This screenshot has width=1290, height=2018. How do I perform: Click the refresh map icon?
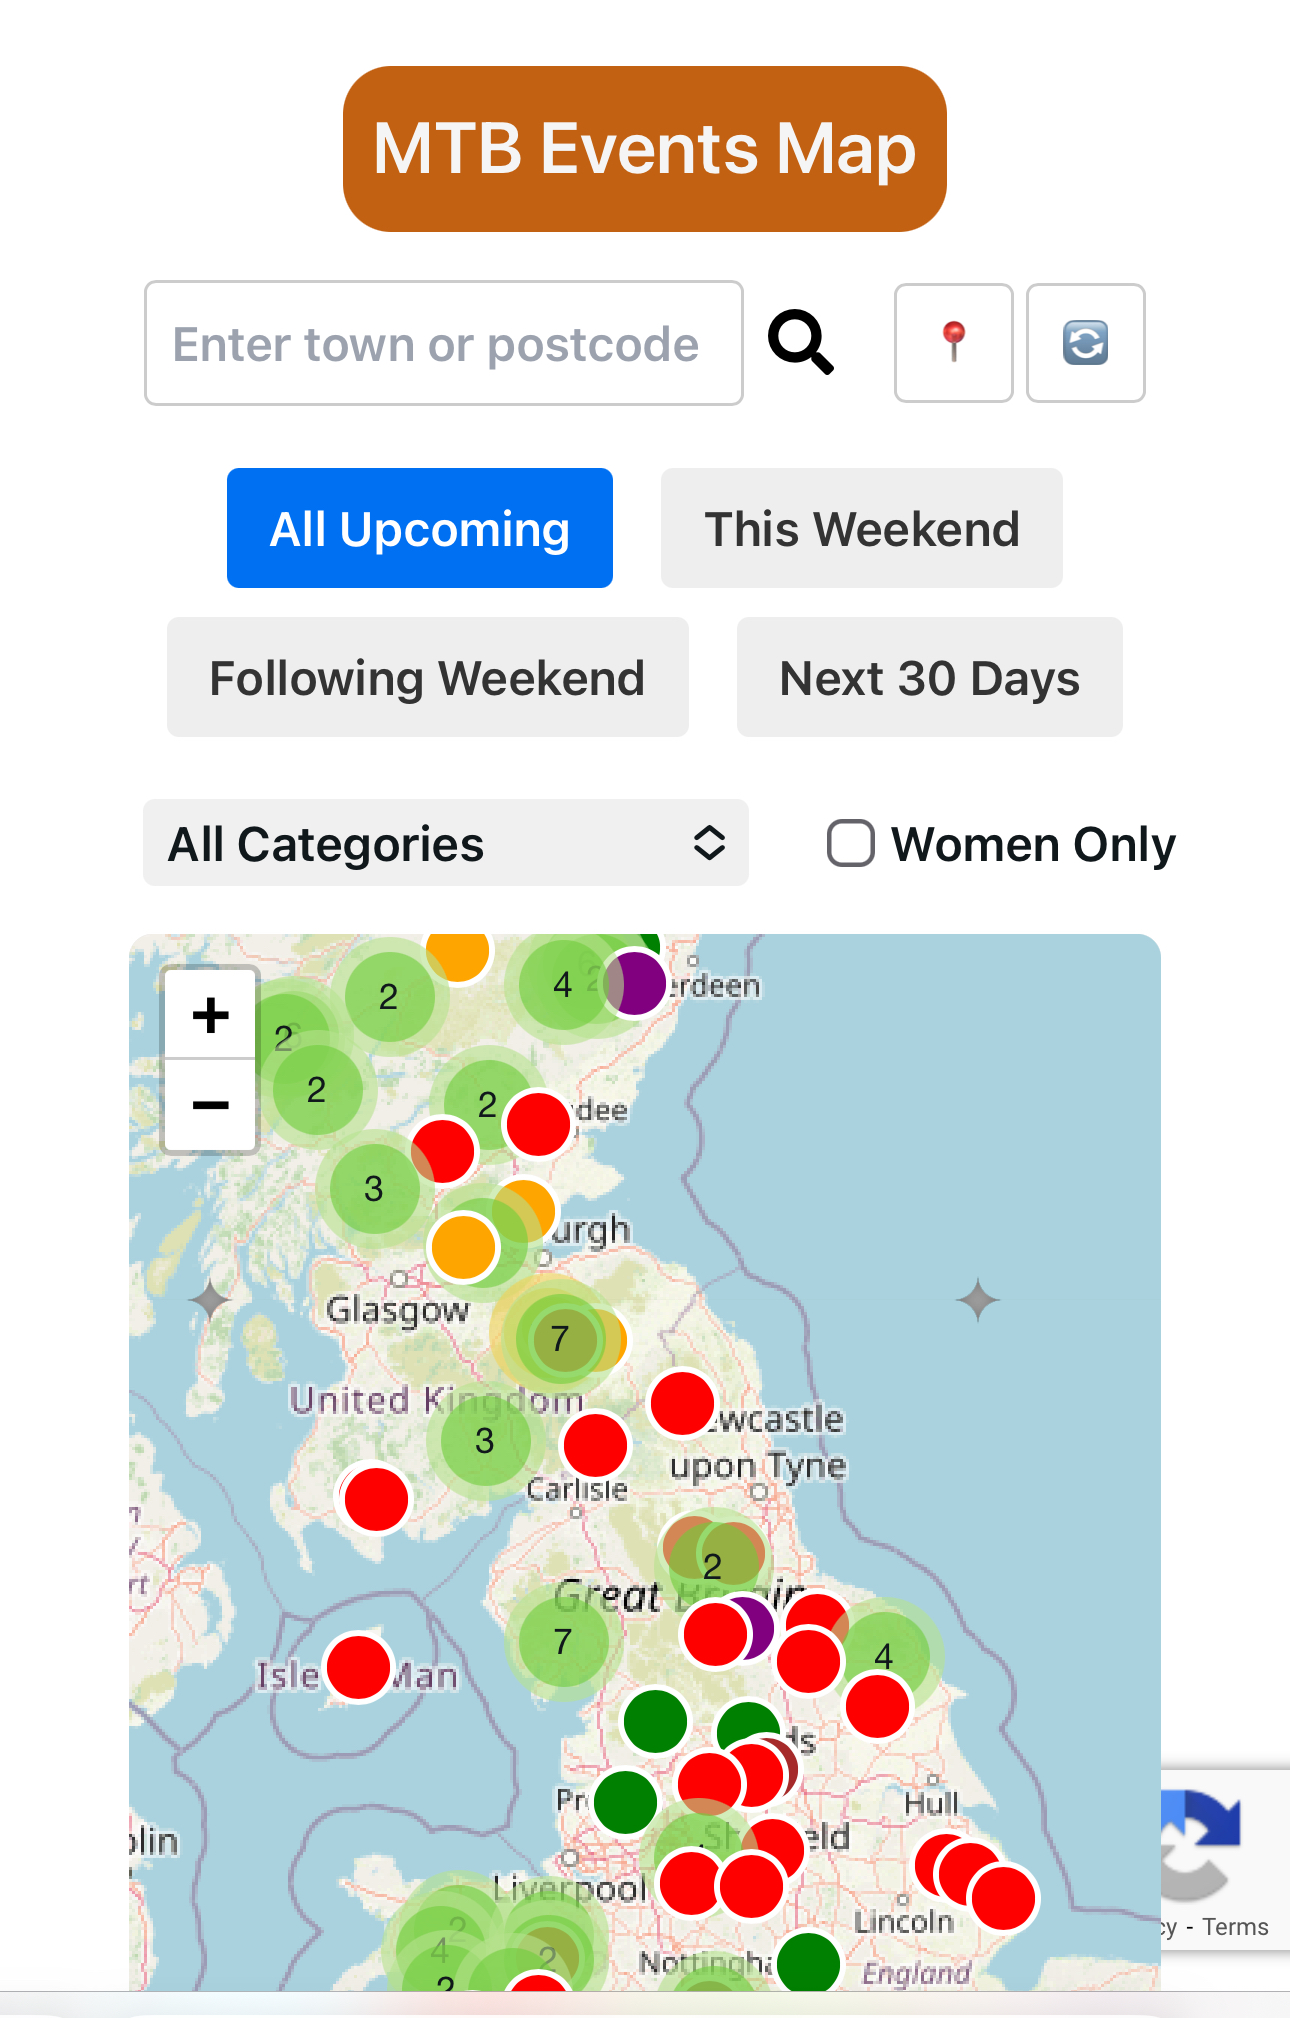tap(1085, 343)
